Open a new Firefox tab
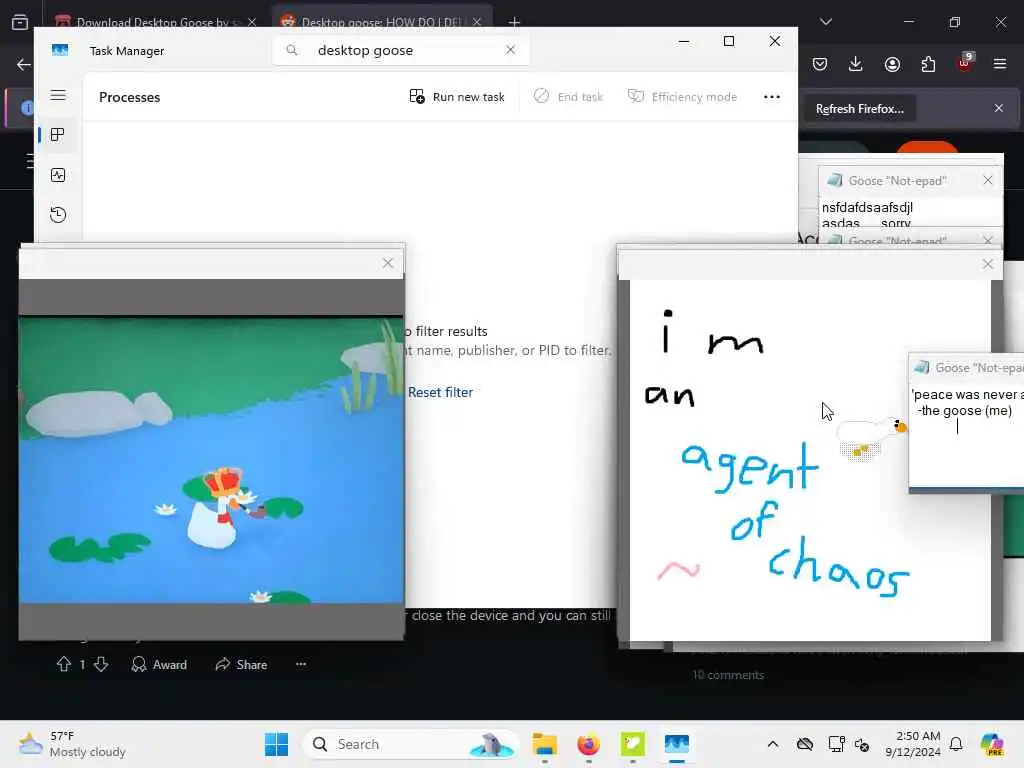 coord(514,22)
